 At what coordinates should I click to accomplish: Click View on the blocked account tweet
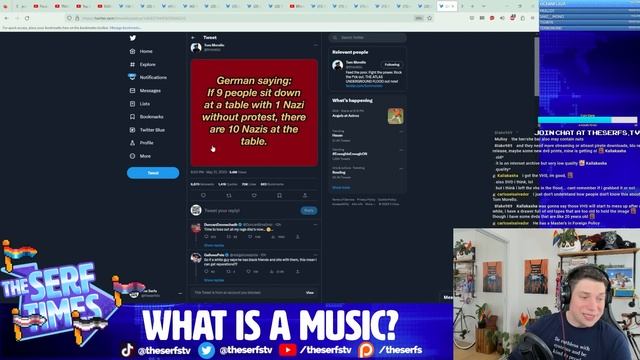[310, 293]
